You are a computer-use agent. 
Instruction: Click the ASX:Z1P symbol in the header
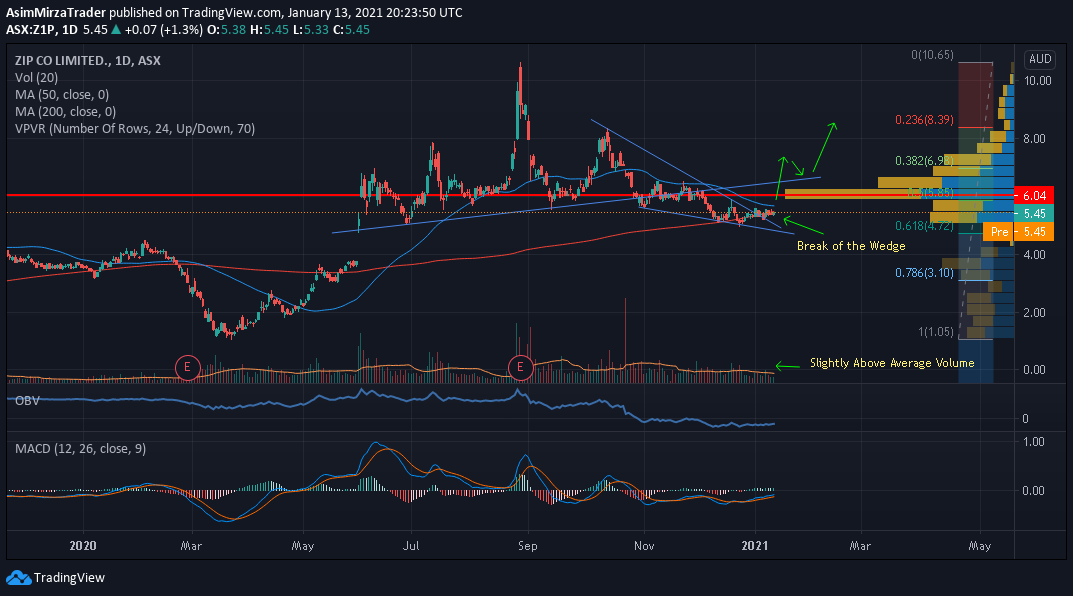(30, 30)
